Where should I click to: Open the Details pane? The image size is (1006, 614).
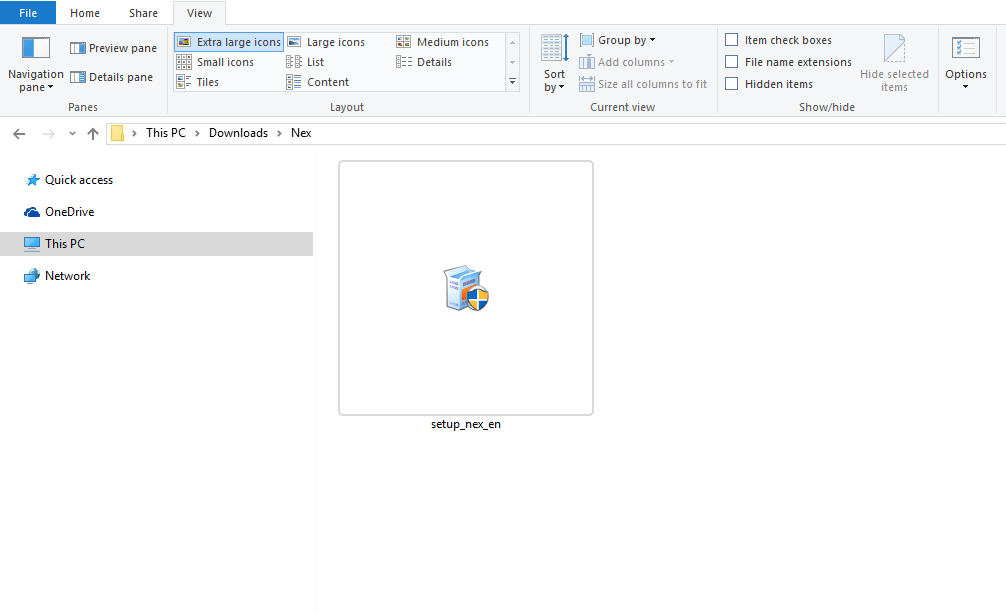[113, 77]
